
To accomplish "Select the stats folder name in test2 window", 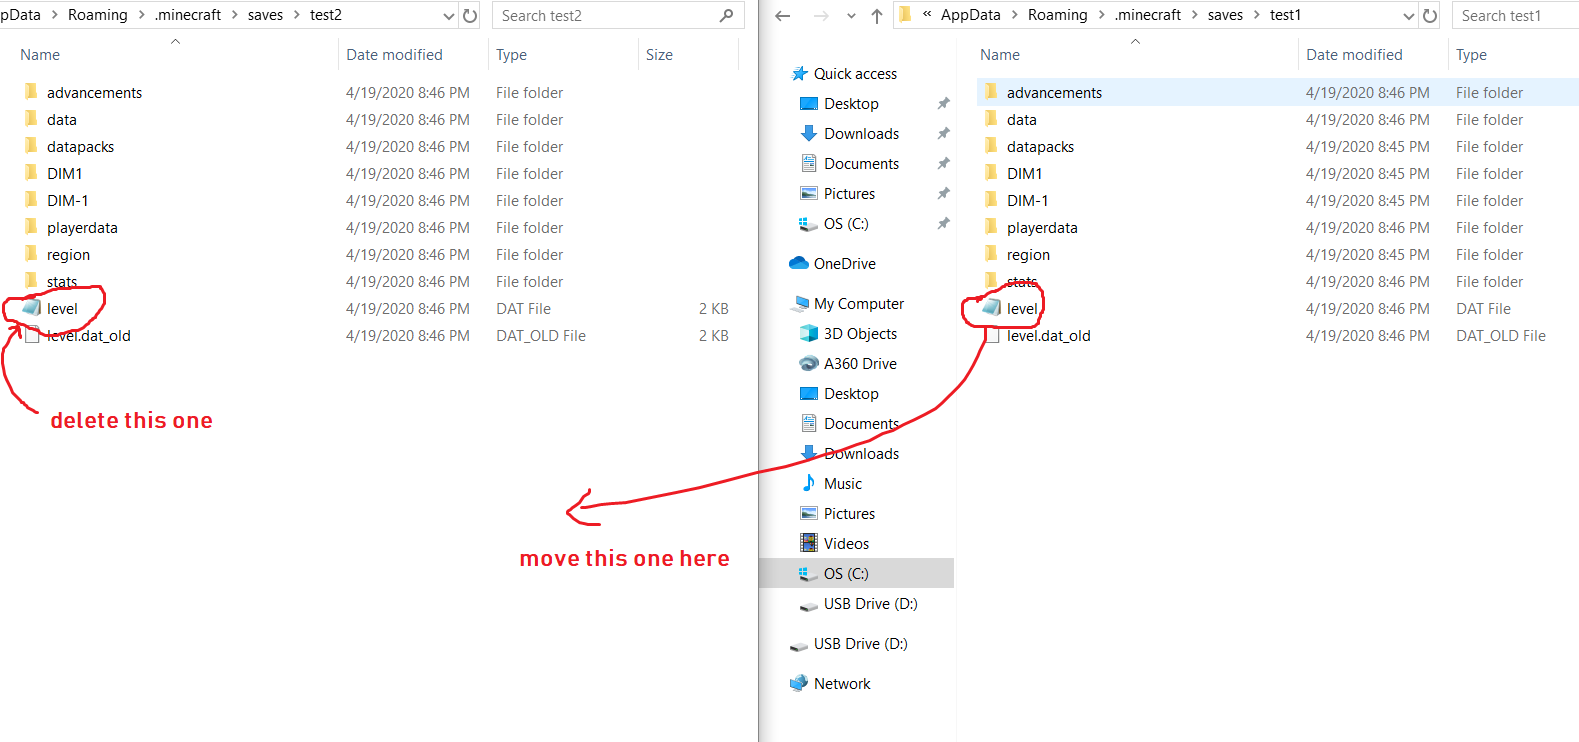I will 62,281.
